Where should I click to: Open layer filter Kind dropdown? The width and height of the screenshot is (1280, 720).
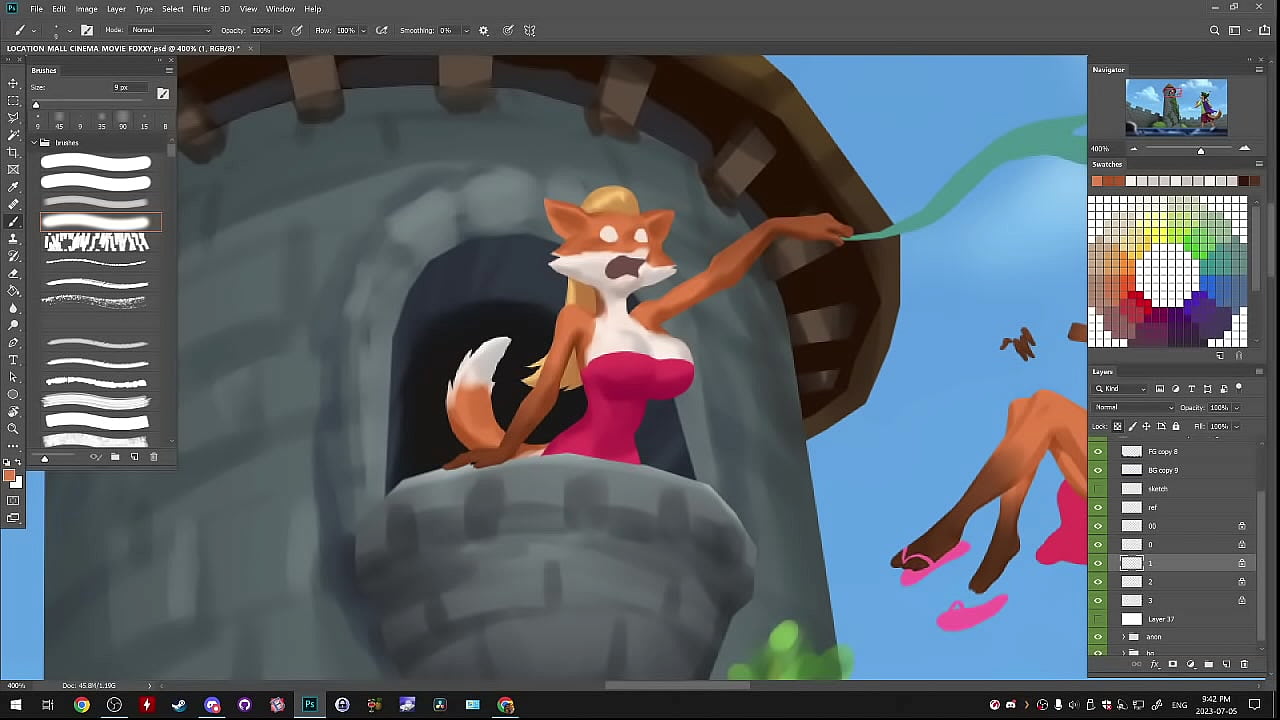(1121, 389)
